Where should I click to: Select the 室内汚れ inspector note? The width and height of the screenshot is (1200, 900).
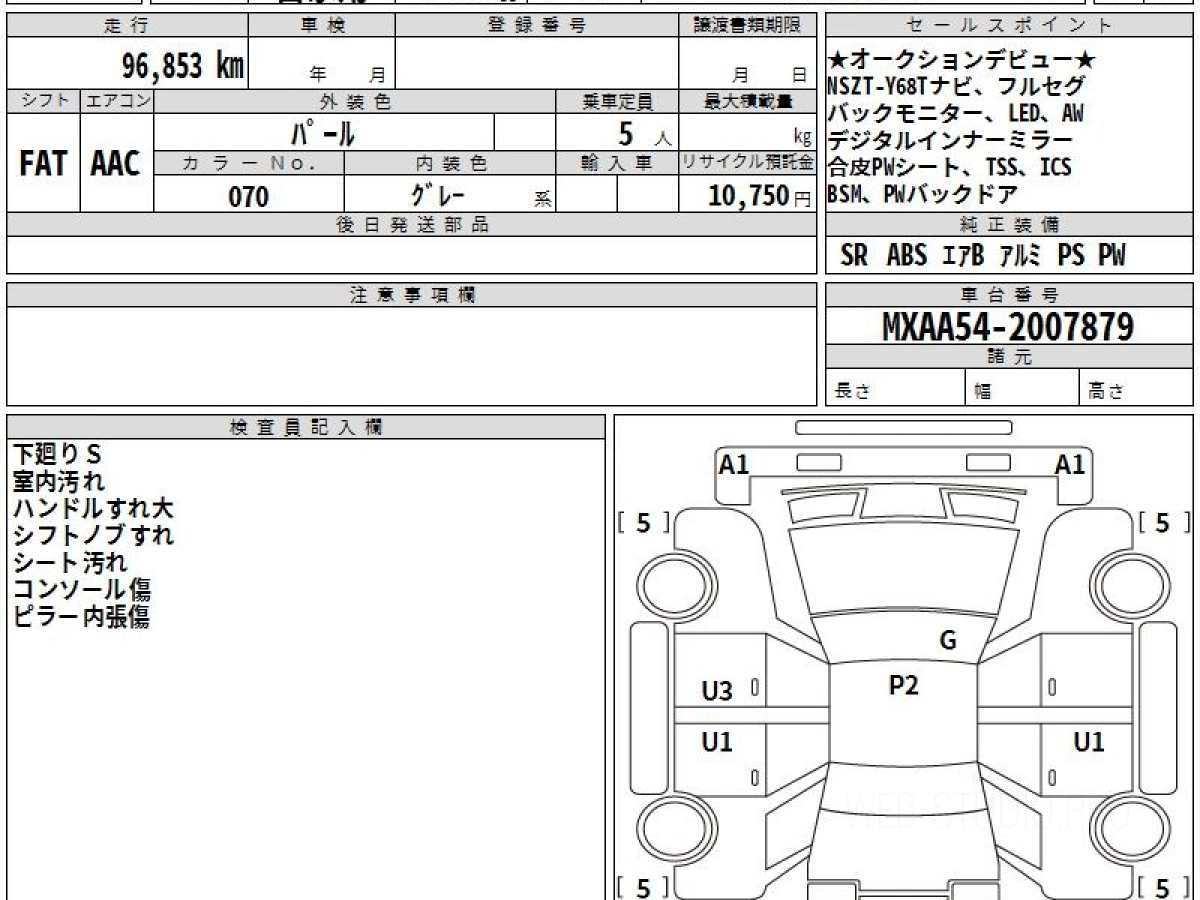[x=58, y=482]
